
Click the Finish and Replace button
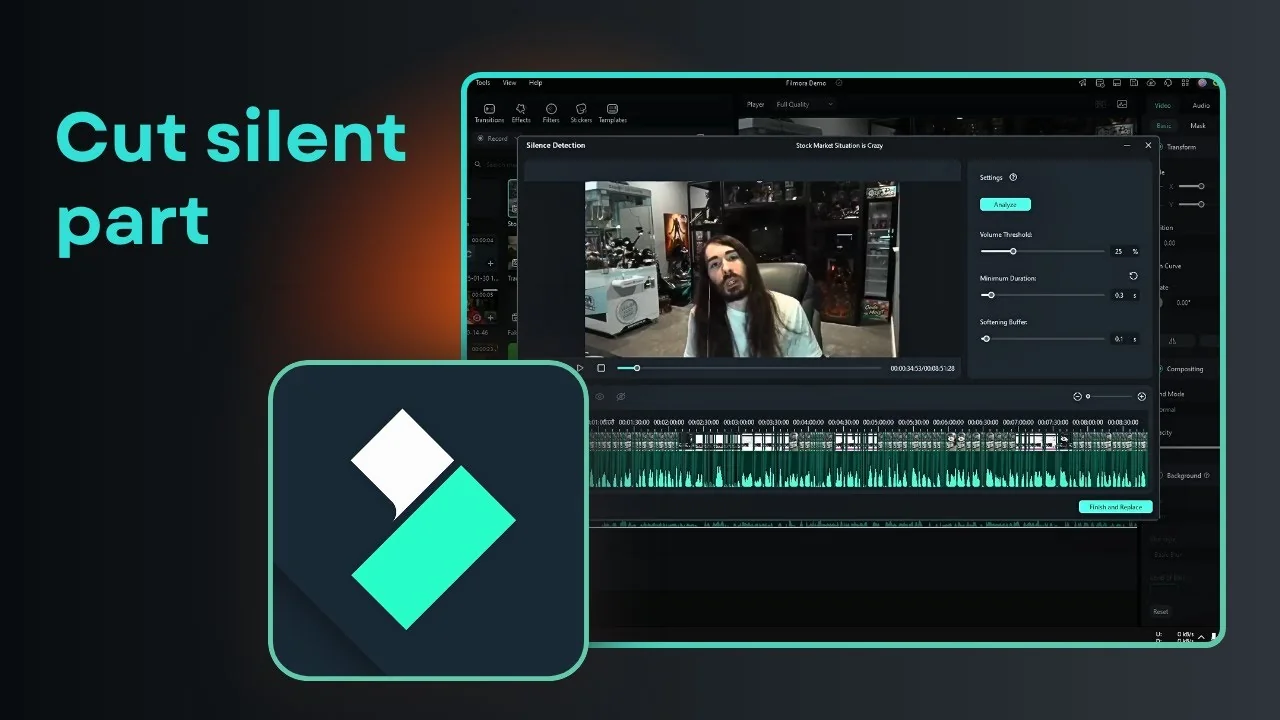[1114, 507]
